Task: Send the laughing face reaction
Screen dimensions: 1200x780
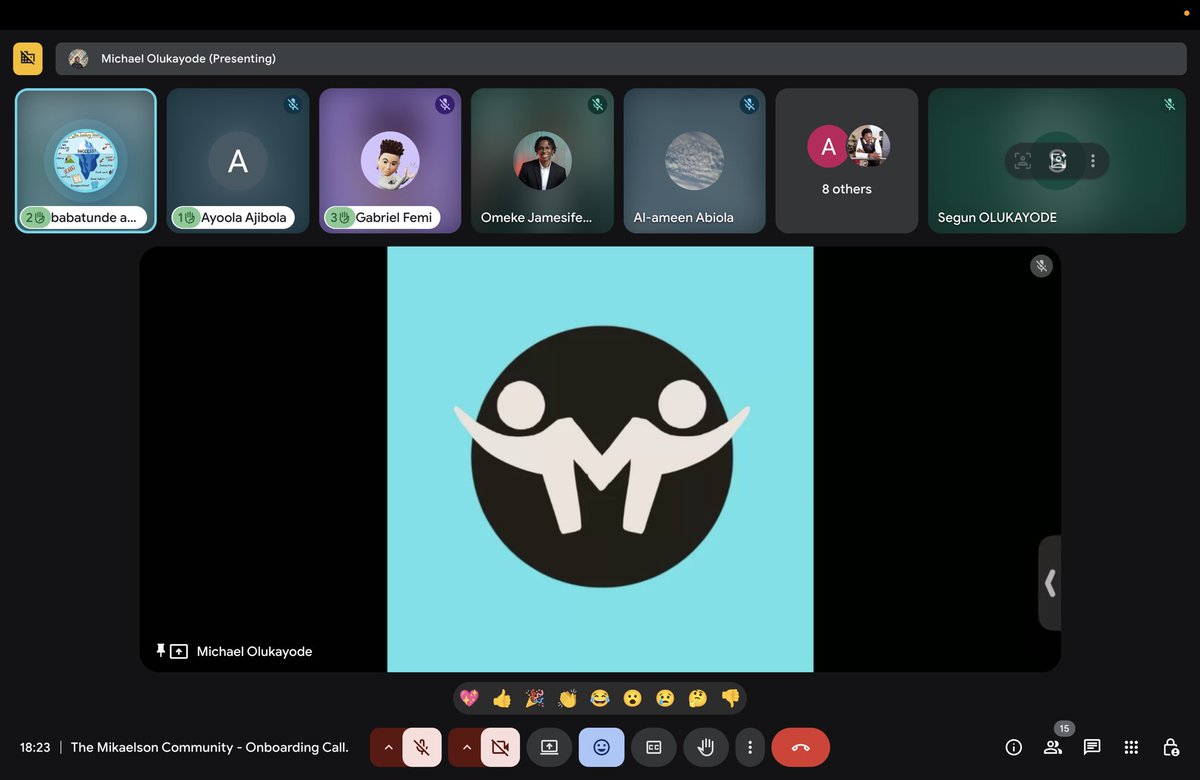Action: tap(600, 698)
